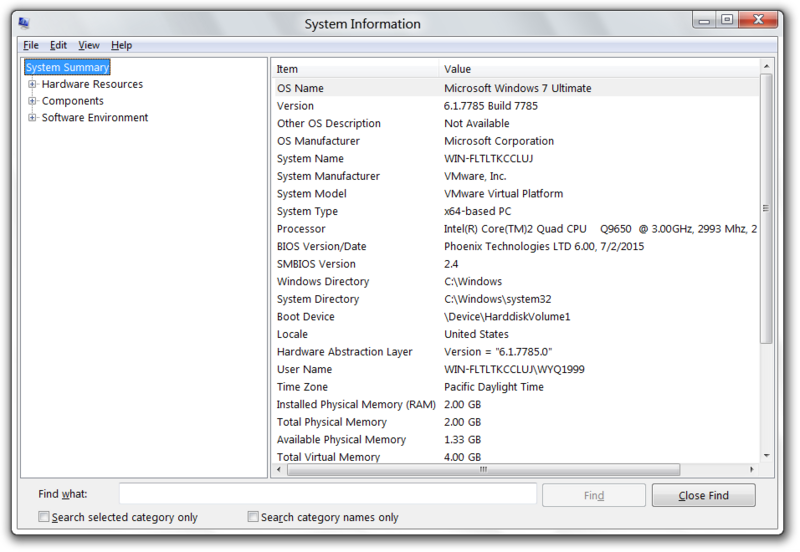Viewport: 800px width, 552px height.
Task: Click the Close Find button
Action: 703,495
